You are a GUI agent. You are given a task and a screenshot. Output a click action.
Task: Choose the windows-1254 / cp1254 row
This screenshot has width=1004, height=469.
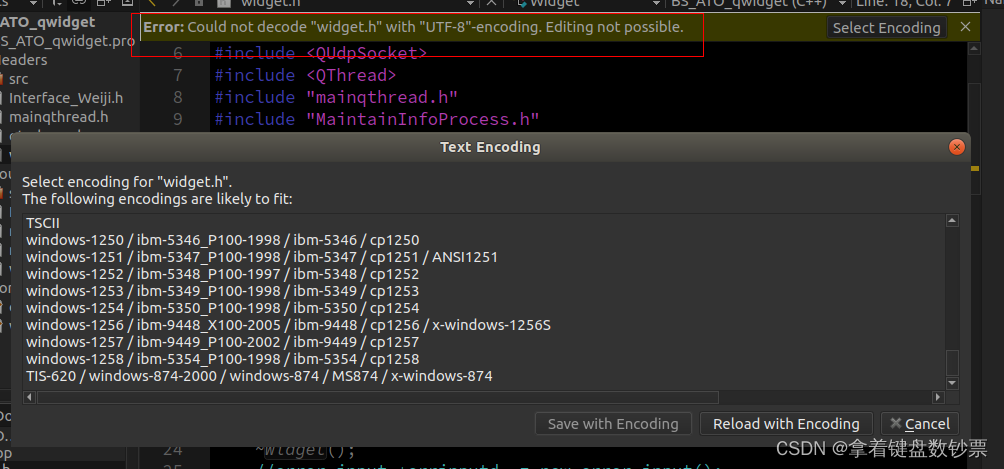[484, 308]
